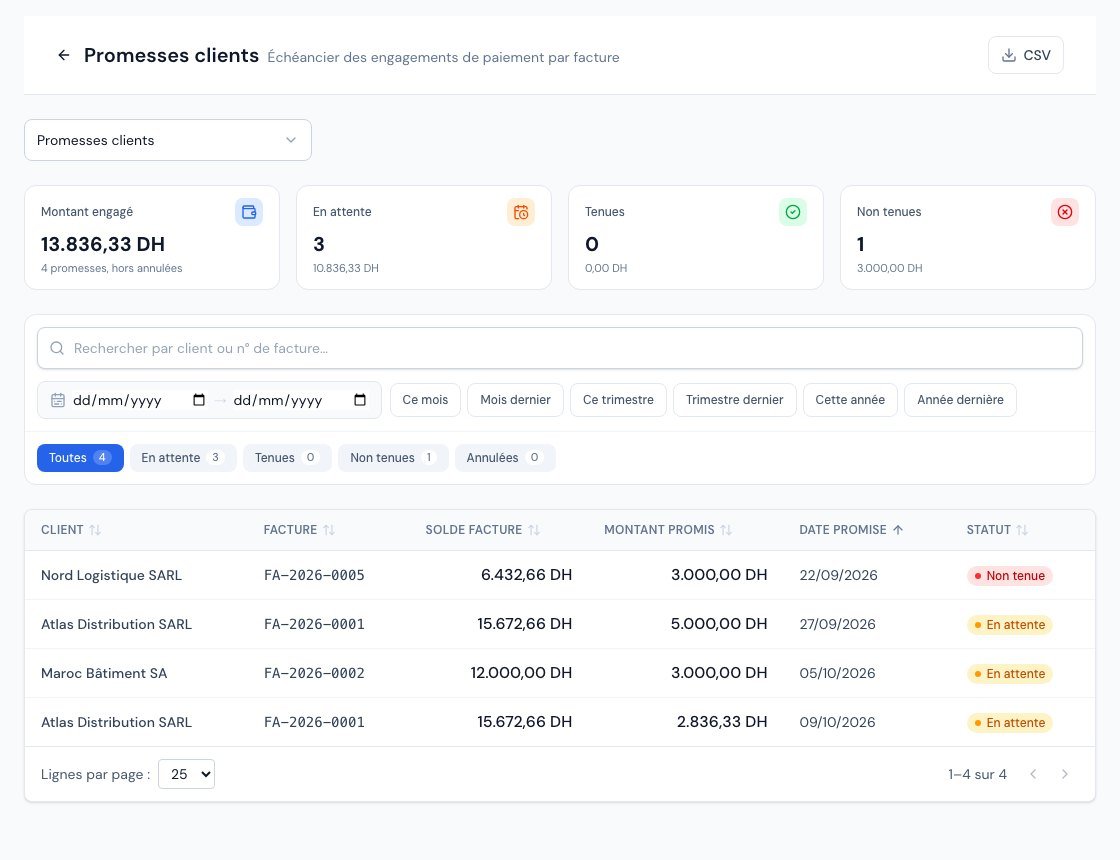Click the search magnifier icon
The image size is (1120, 860).
57,348
